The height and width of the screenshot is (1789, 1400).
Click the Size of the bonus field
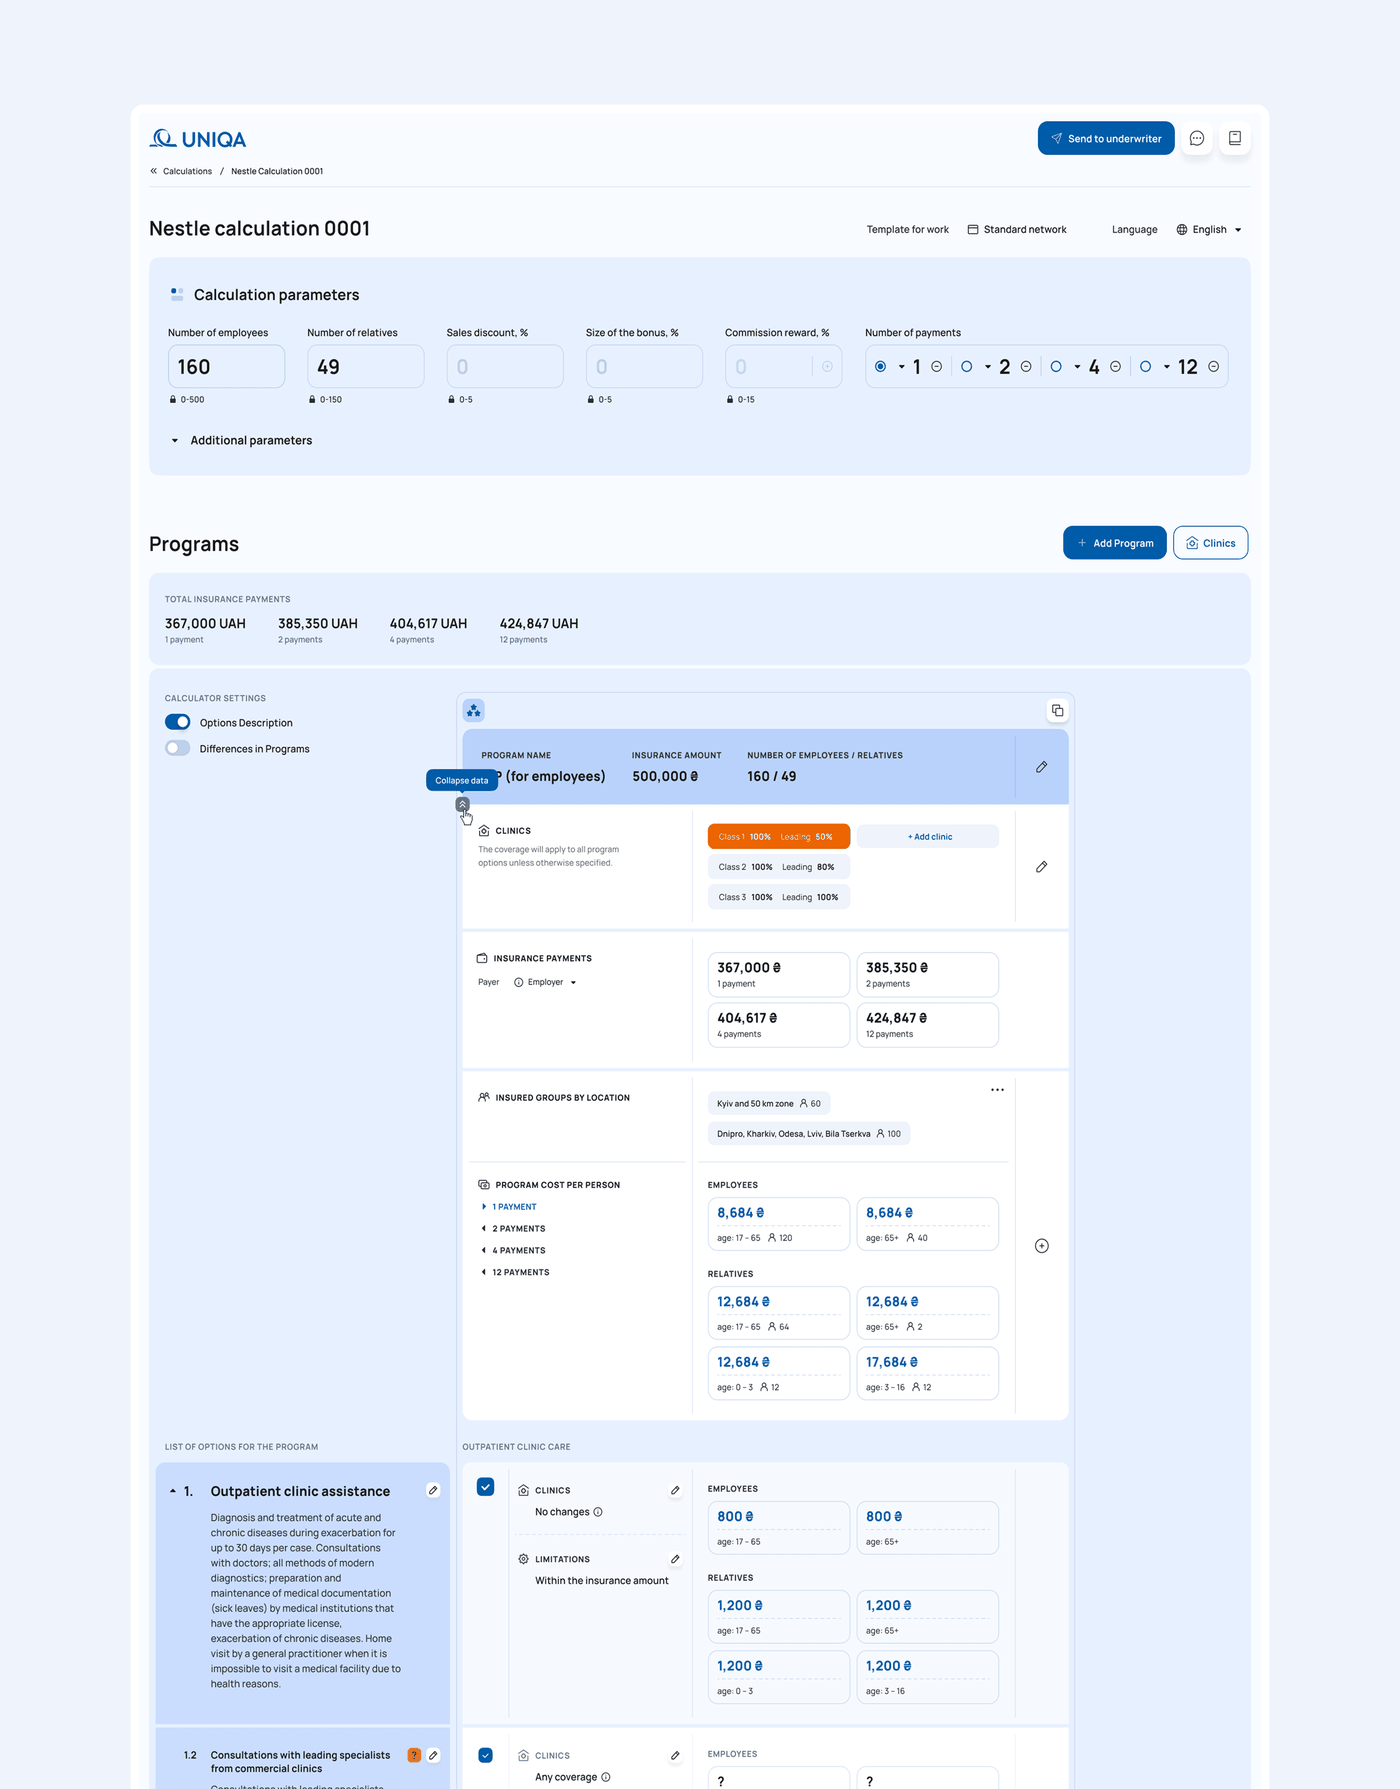click(644, 367)
